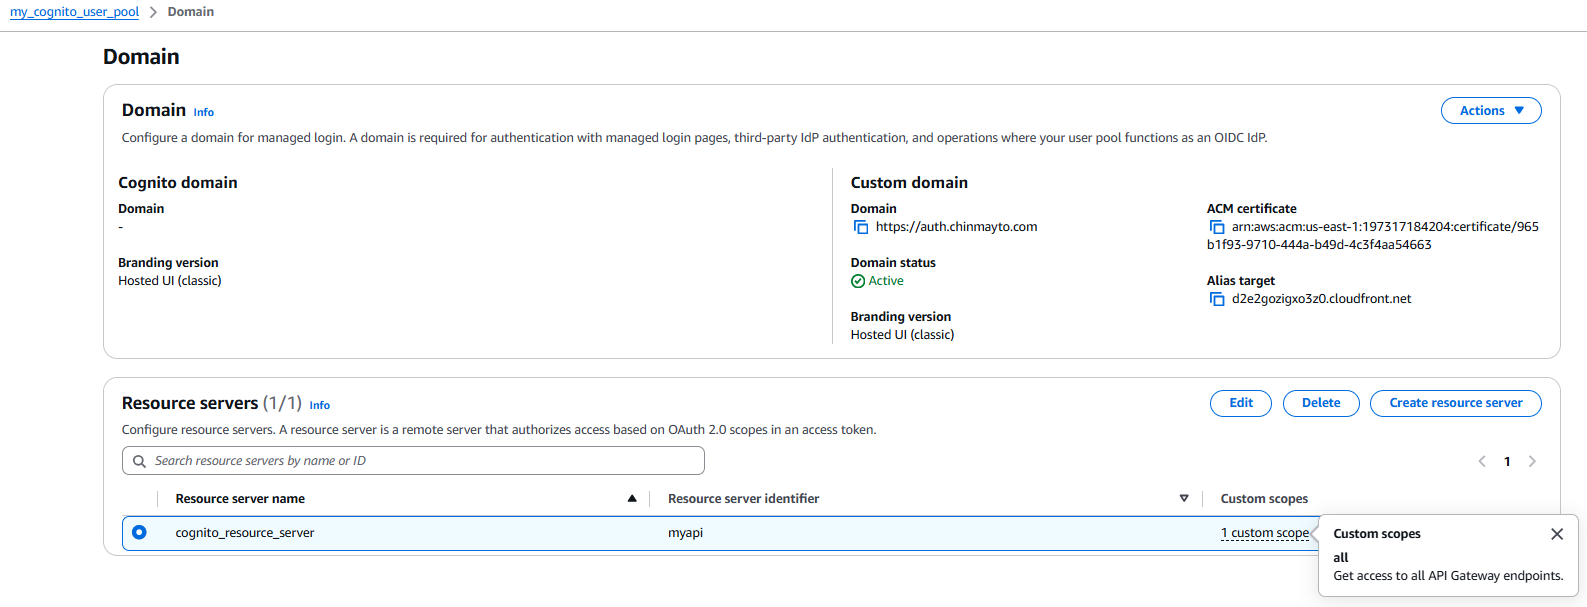The width and height of the screenshot is (1587, 607).
Task: Click the Active domain status text
Action: pyautogui.click(x=886, y=281)
